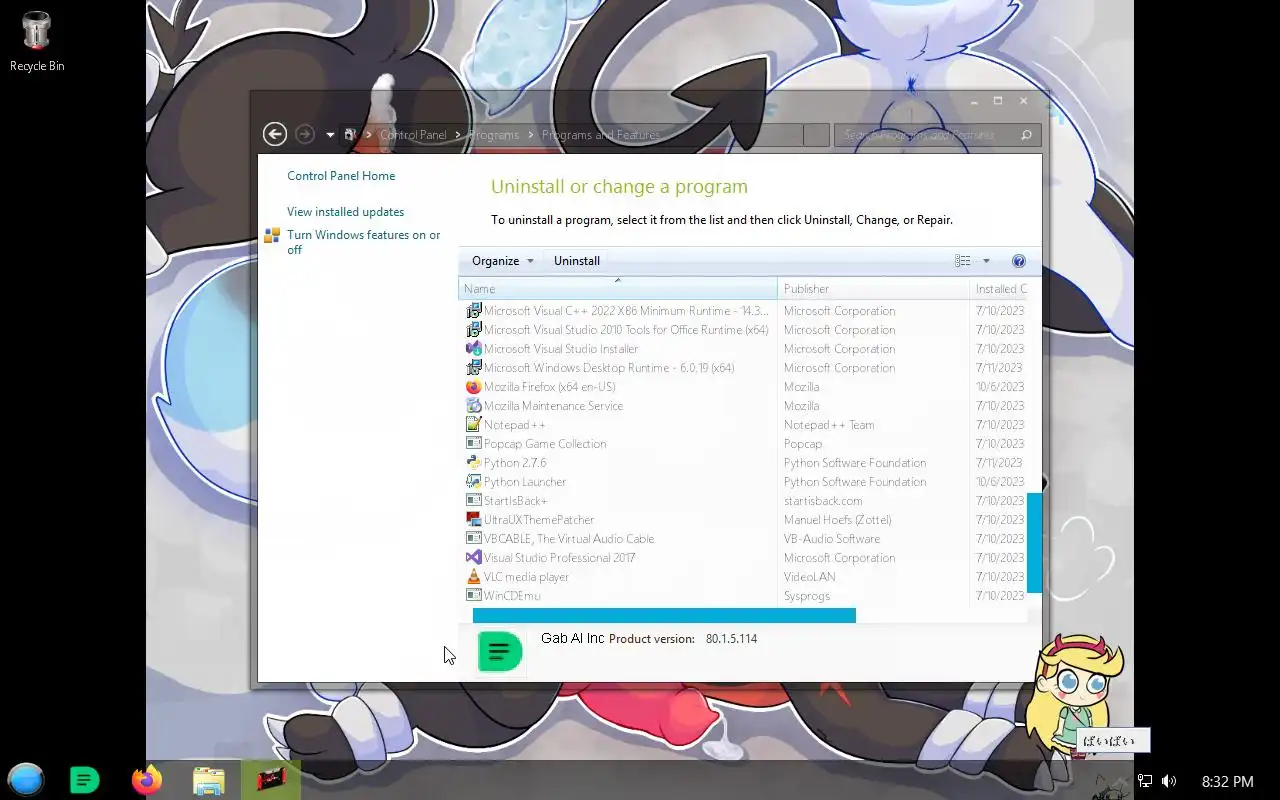Click product version '80.1.5.114'

[x=731, y=639]
